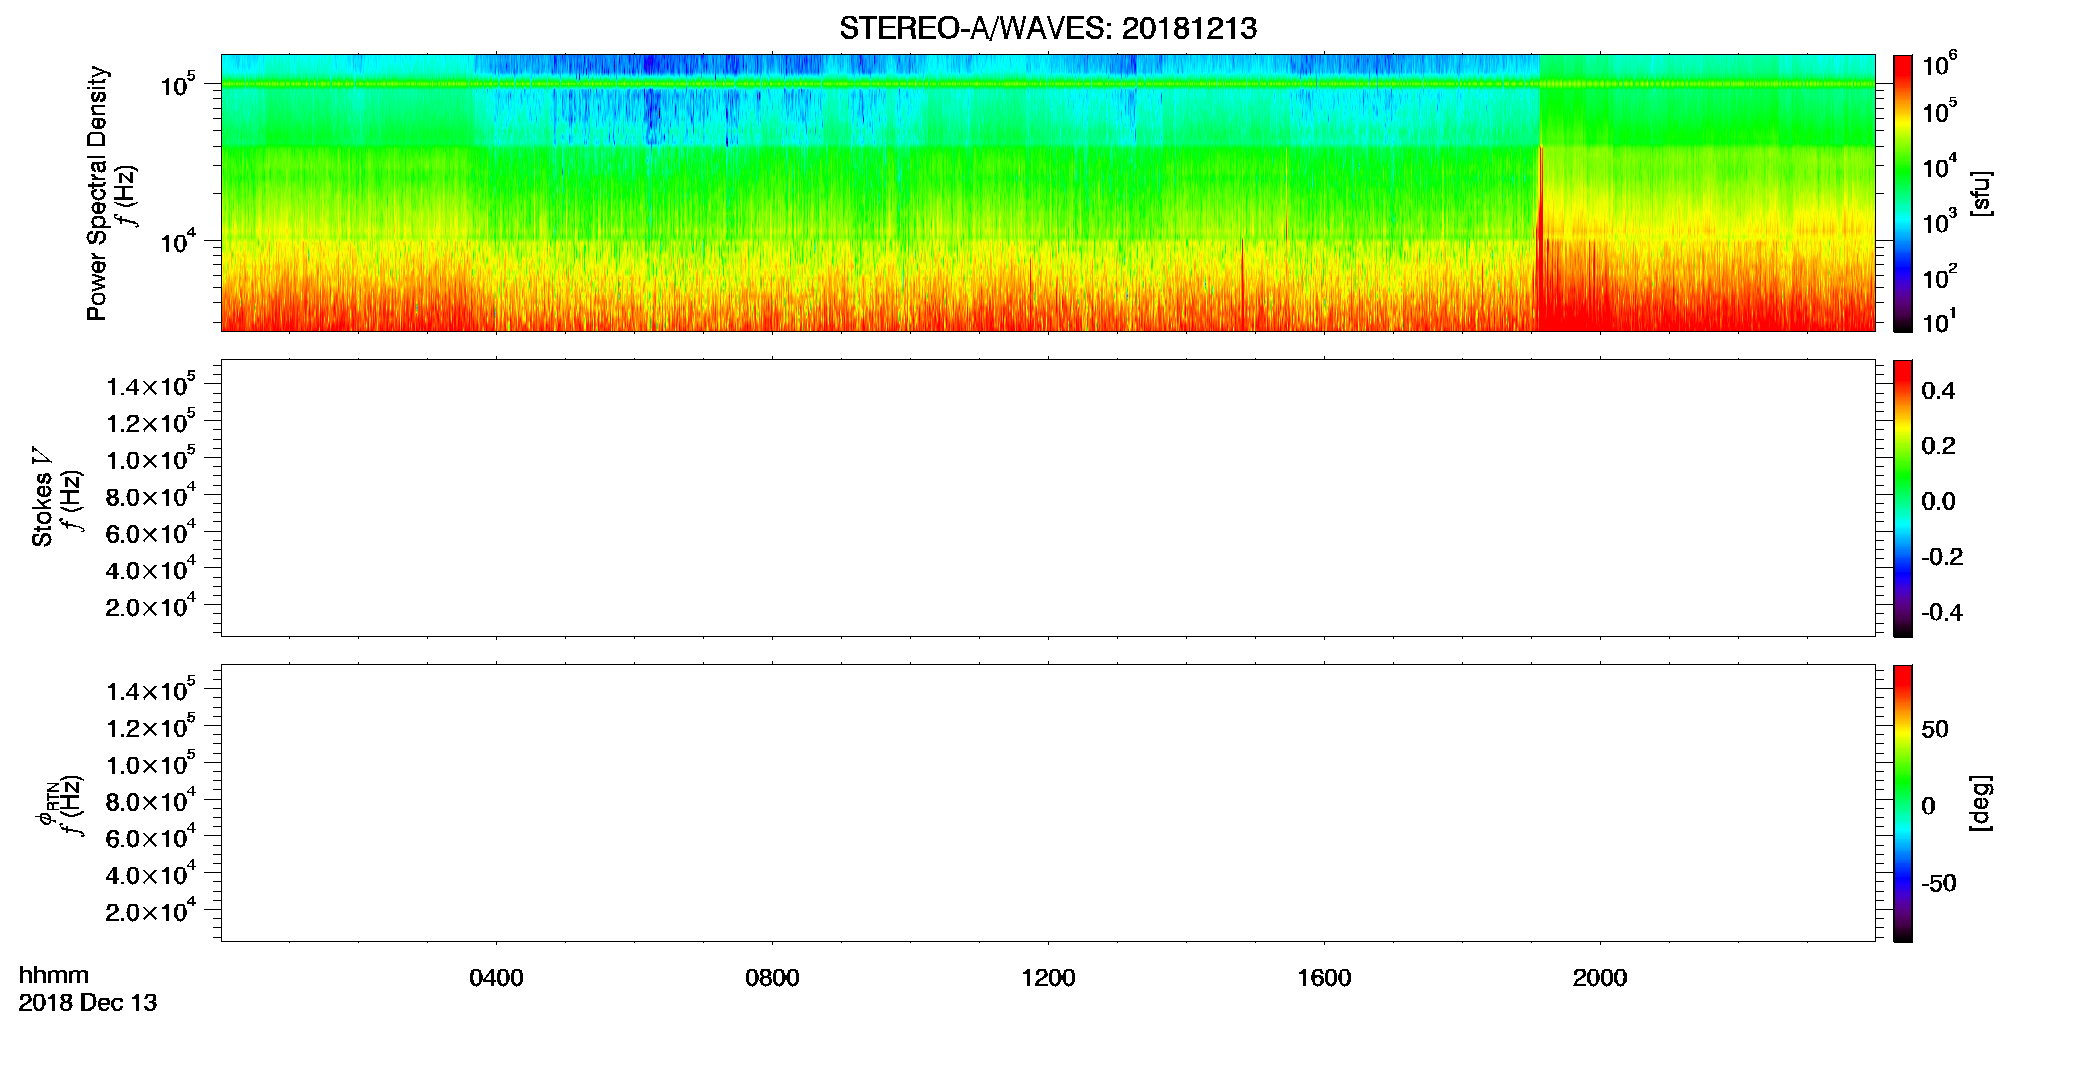The height and width of the screenshot is (1080, 2096).
Task: Click the empty Stokes V plot panel
Action: coord(1048,498)
